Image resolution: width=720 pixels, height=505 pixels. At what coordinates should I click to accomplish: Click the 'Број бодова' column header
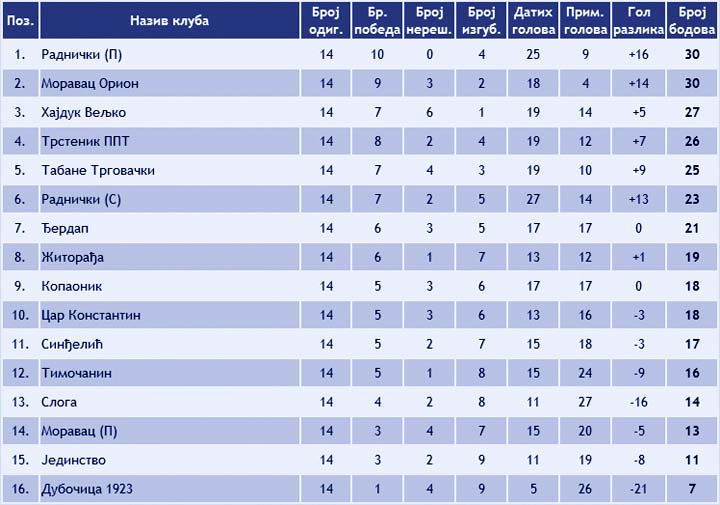[x=692, y=20]
